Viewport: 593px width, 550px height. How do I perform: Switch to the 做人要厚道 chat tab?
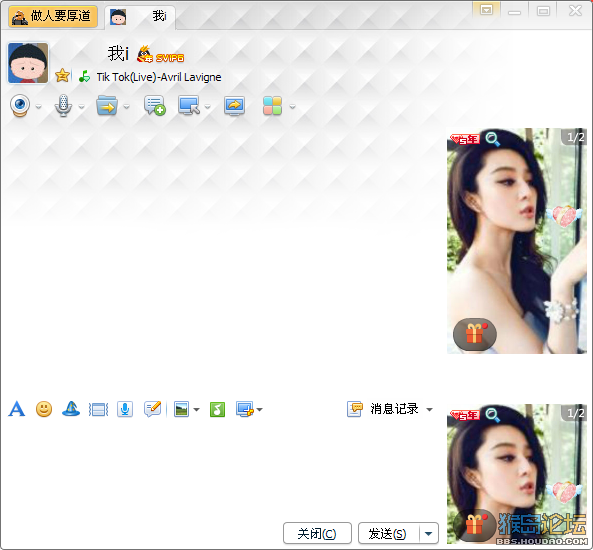tap(53, 16)
